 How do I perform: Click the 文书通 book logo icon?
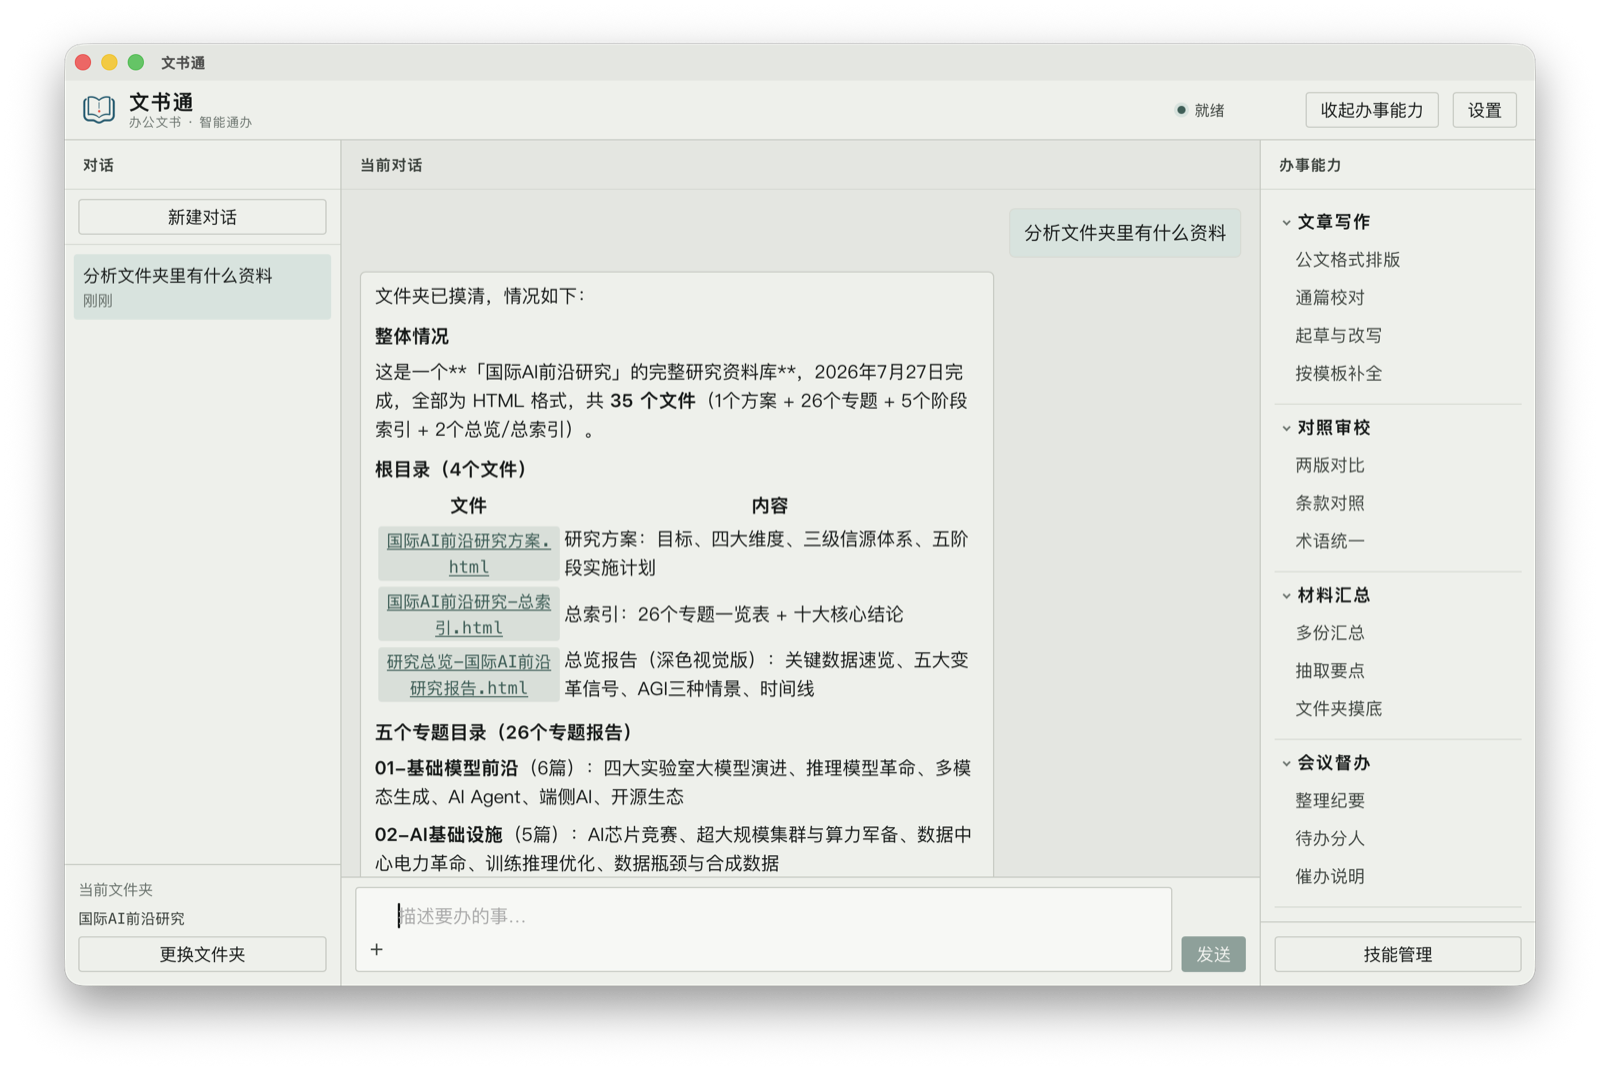click(99, 109)
